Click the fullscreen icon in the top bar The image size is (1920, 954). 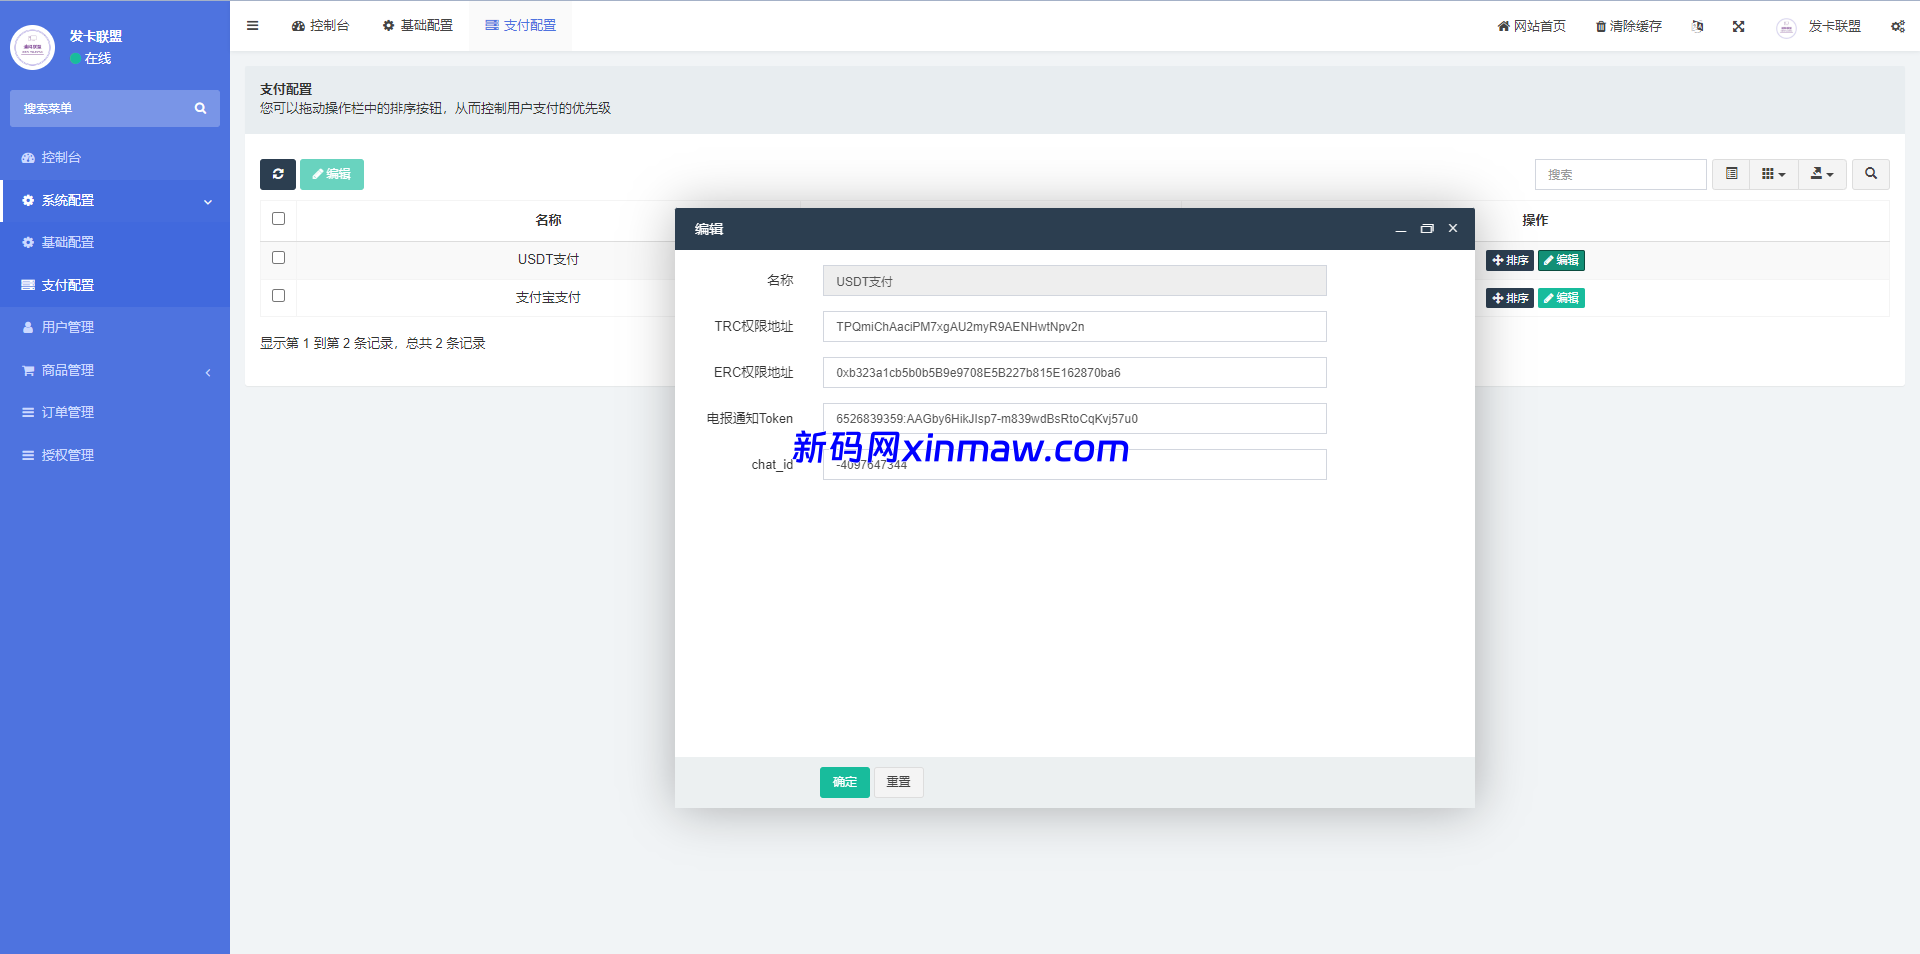pos(1739,27)
